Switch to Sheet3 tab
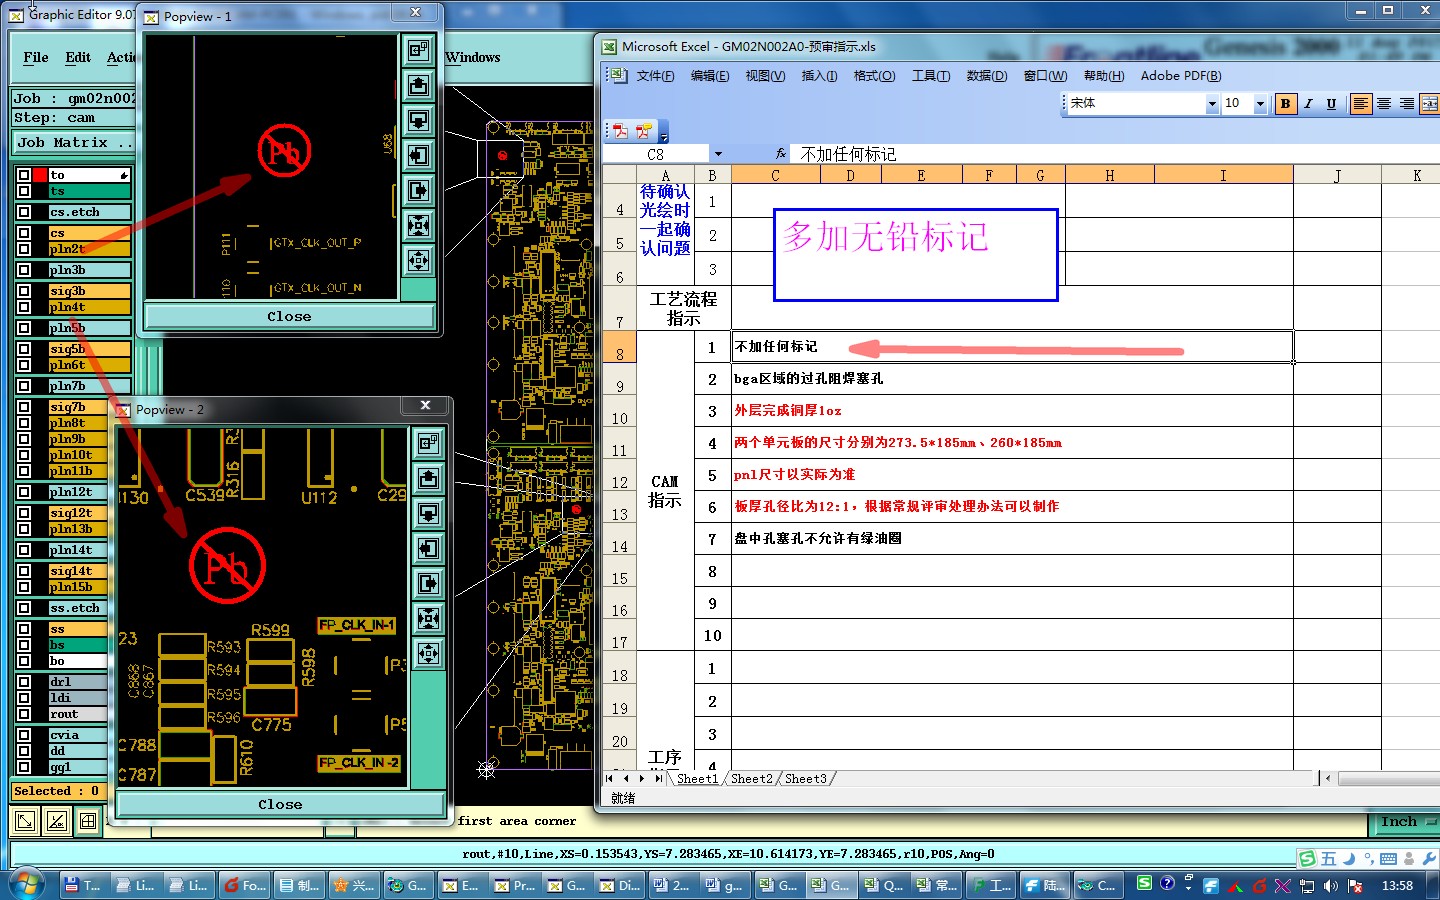The image size is (1440, 900). 805,778
